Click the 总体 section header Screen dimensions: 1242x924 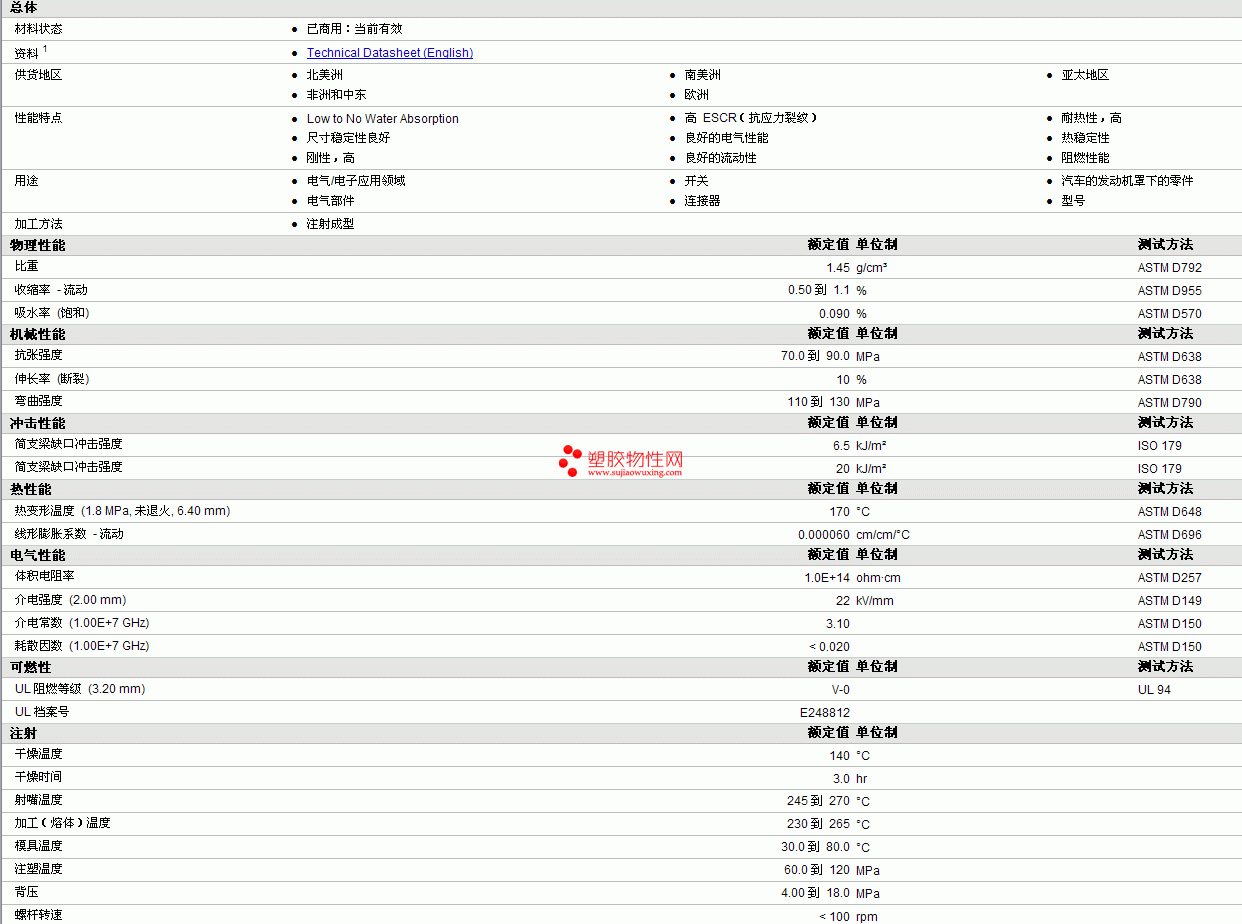point(24,7)
